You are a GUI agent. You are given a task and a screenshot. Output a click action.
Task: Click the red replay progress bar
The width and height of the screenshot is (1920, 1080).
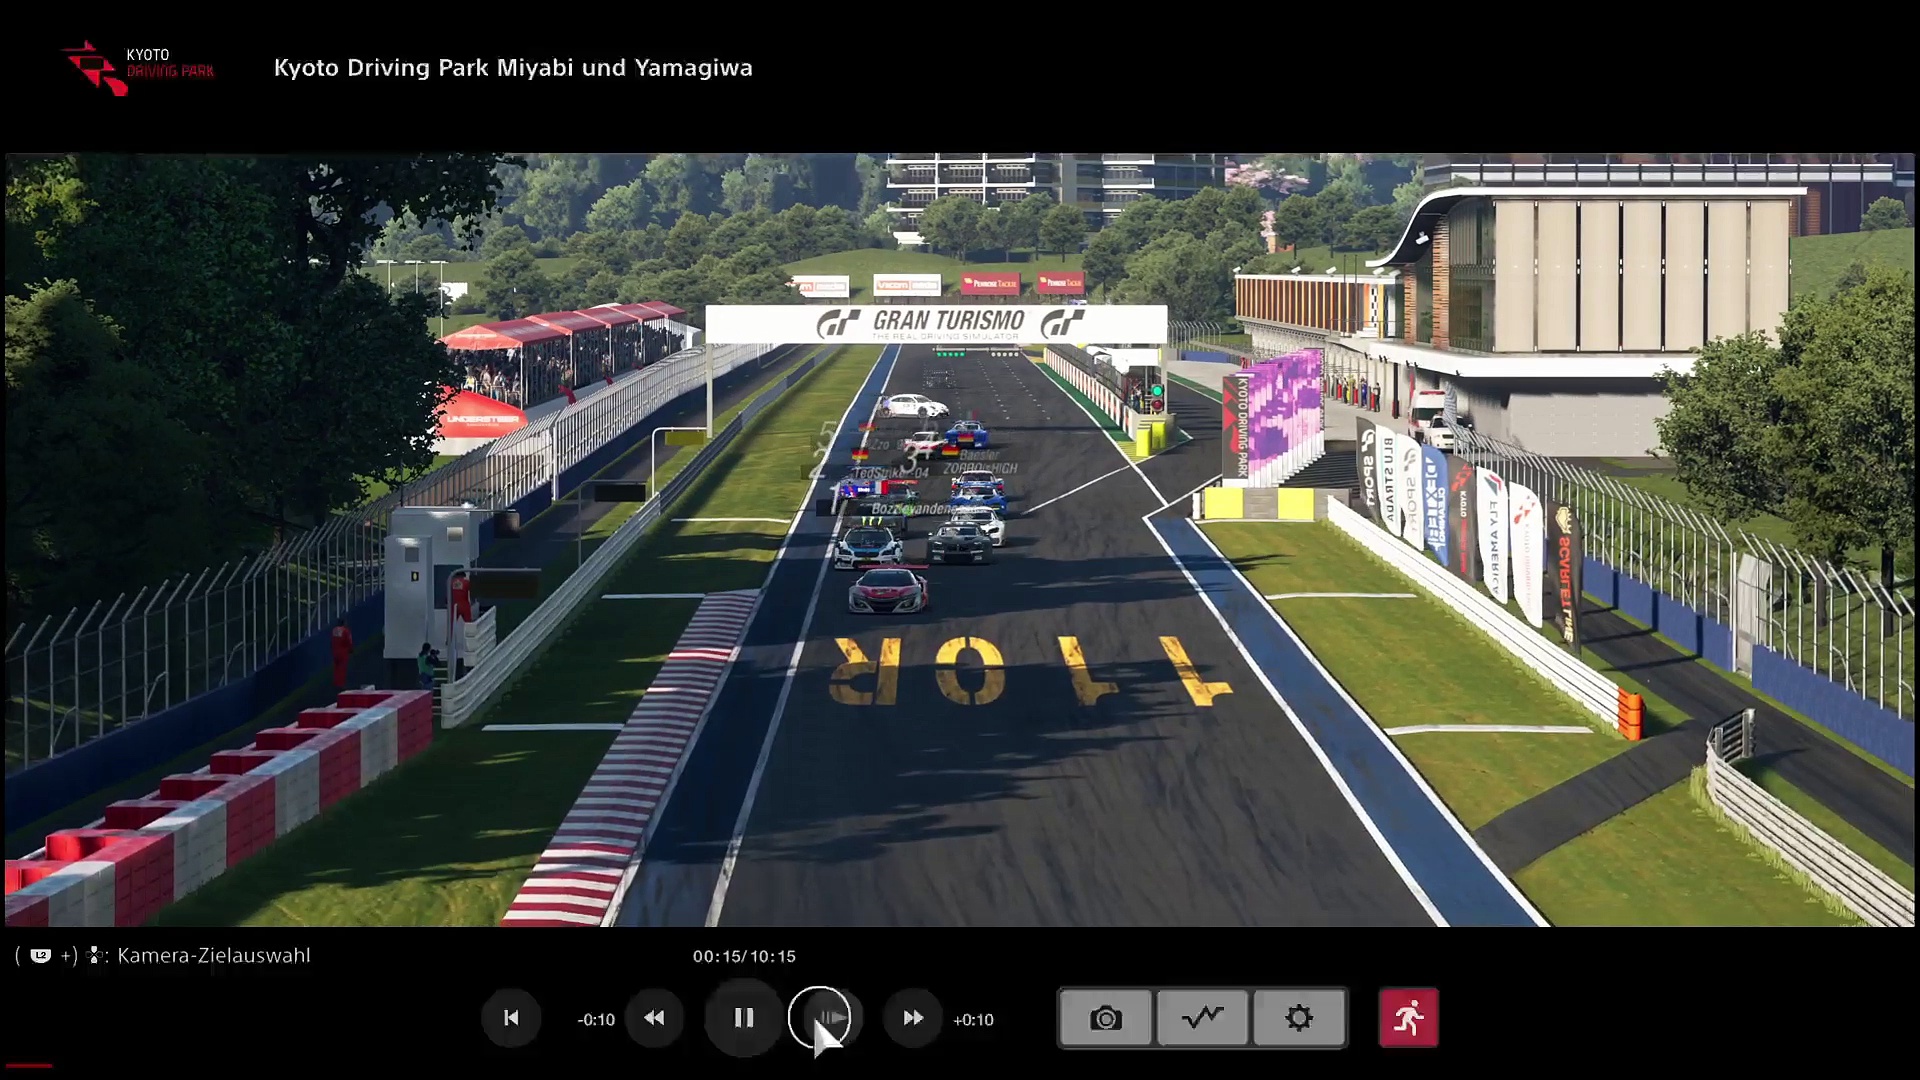point(28,1065)
